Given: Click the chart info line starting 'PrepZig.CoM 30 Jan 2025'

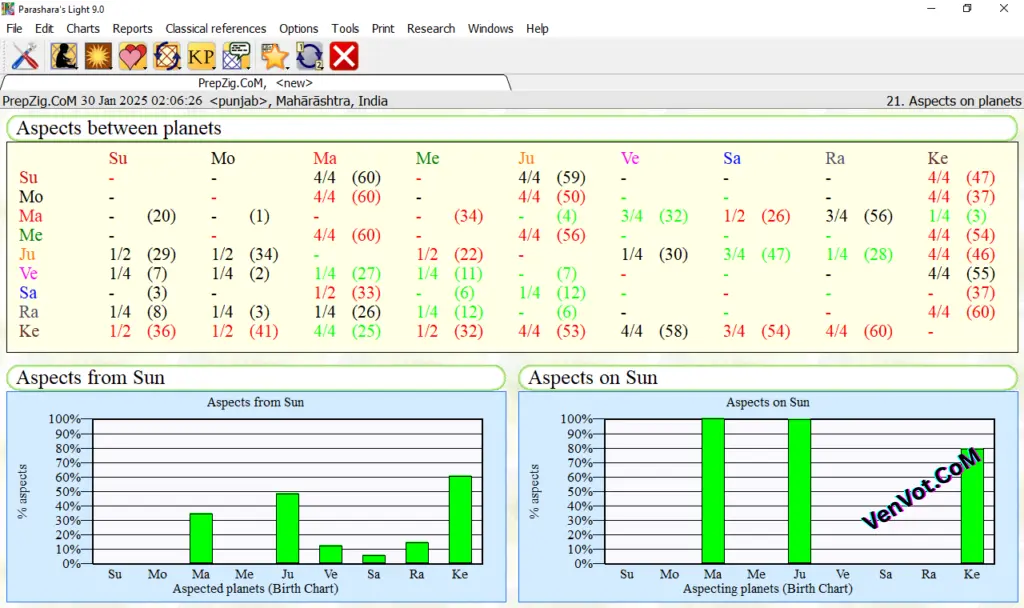Looking at the screenshot, I should pyautogui.click(x=195, y=101).
